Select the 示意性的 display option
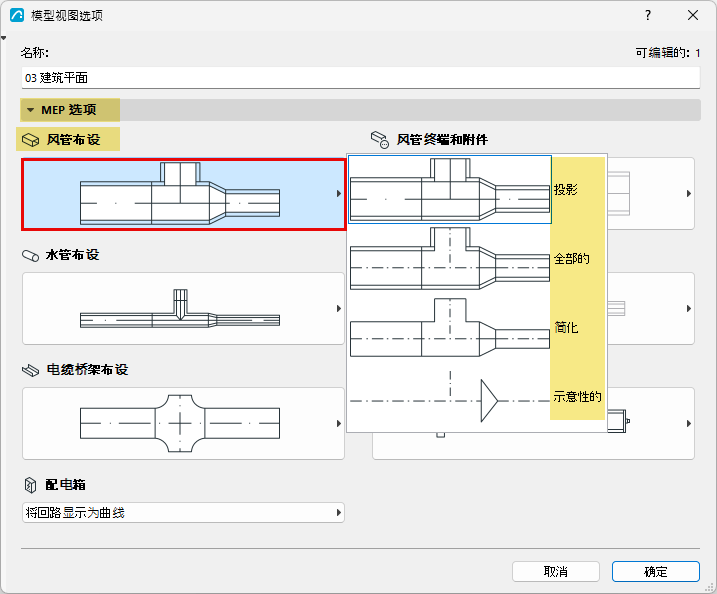This screenshot has height=594, width=717. [x=476, y=396]
